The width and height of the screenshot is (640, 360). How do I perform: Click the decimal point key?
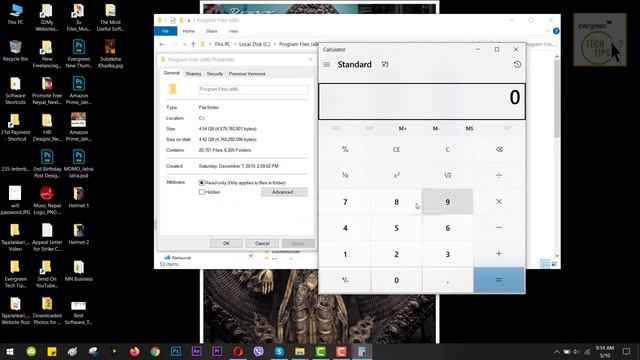(x=447, y=280)
